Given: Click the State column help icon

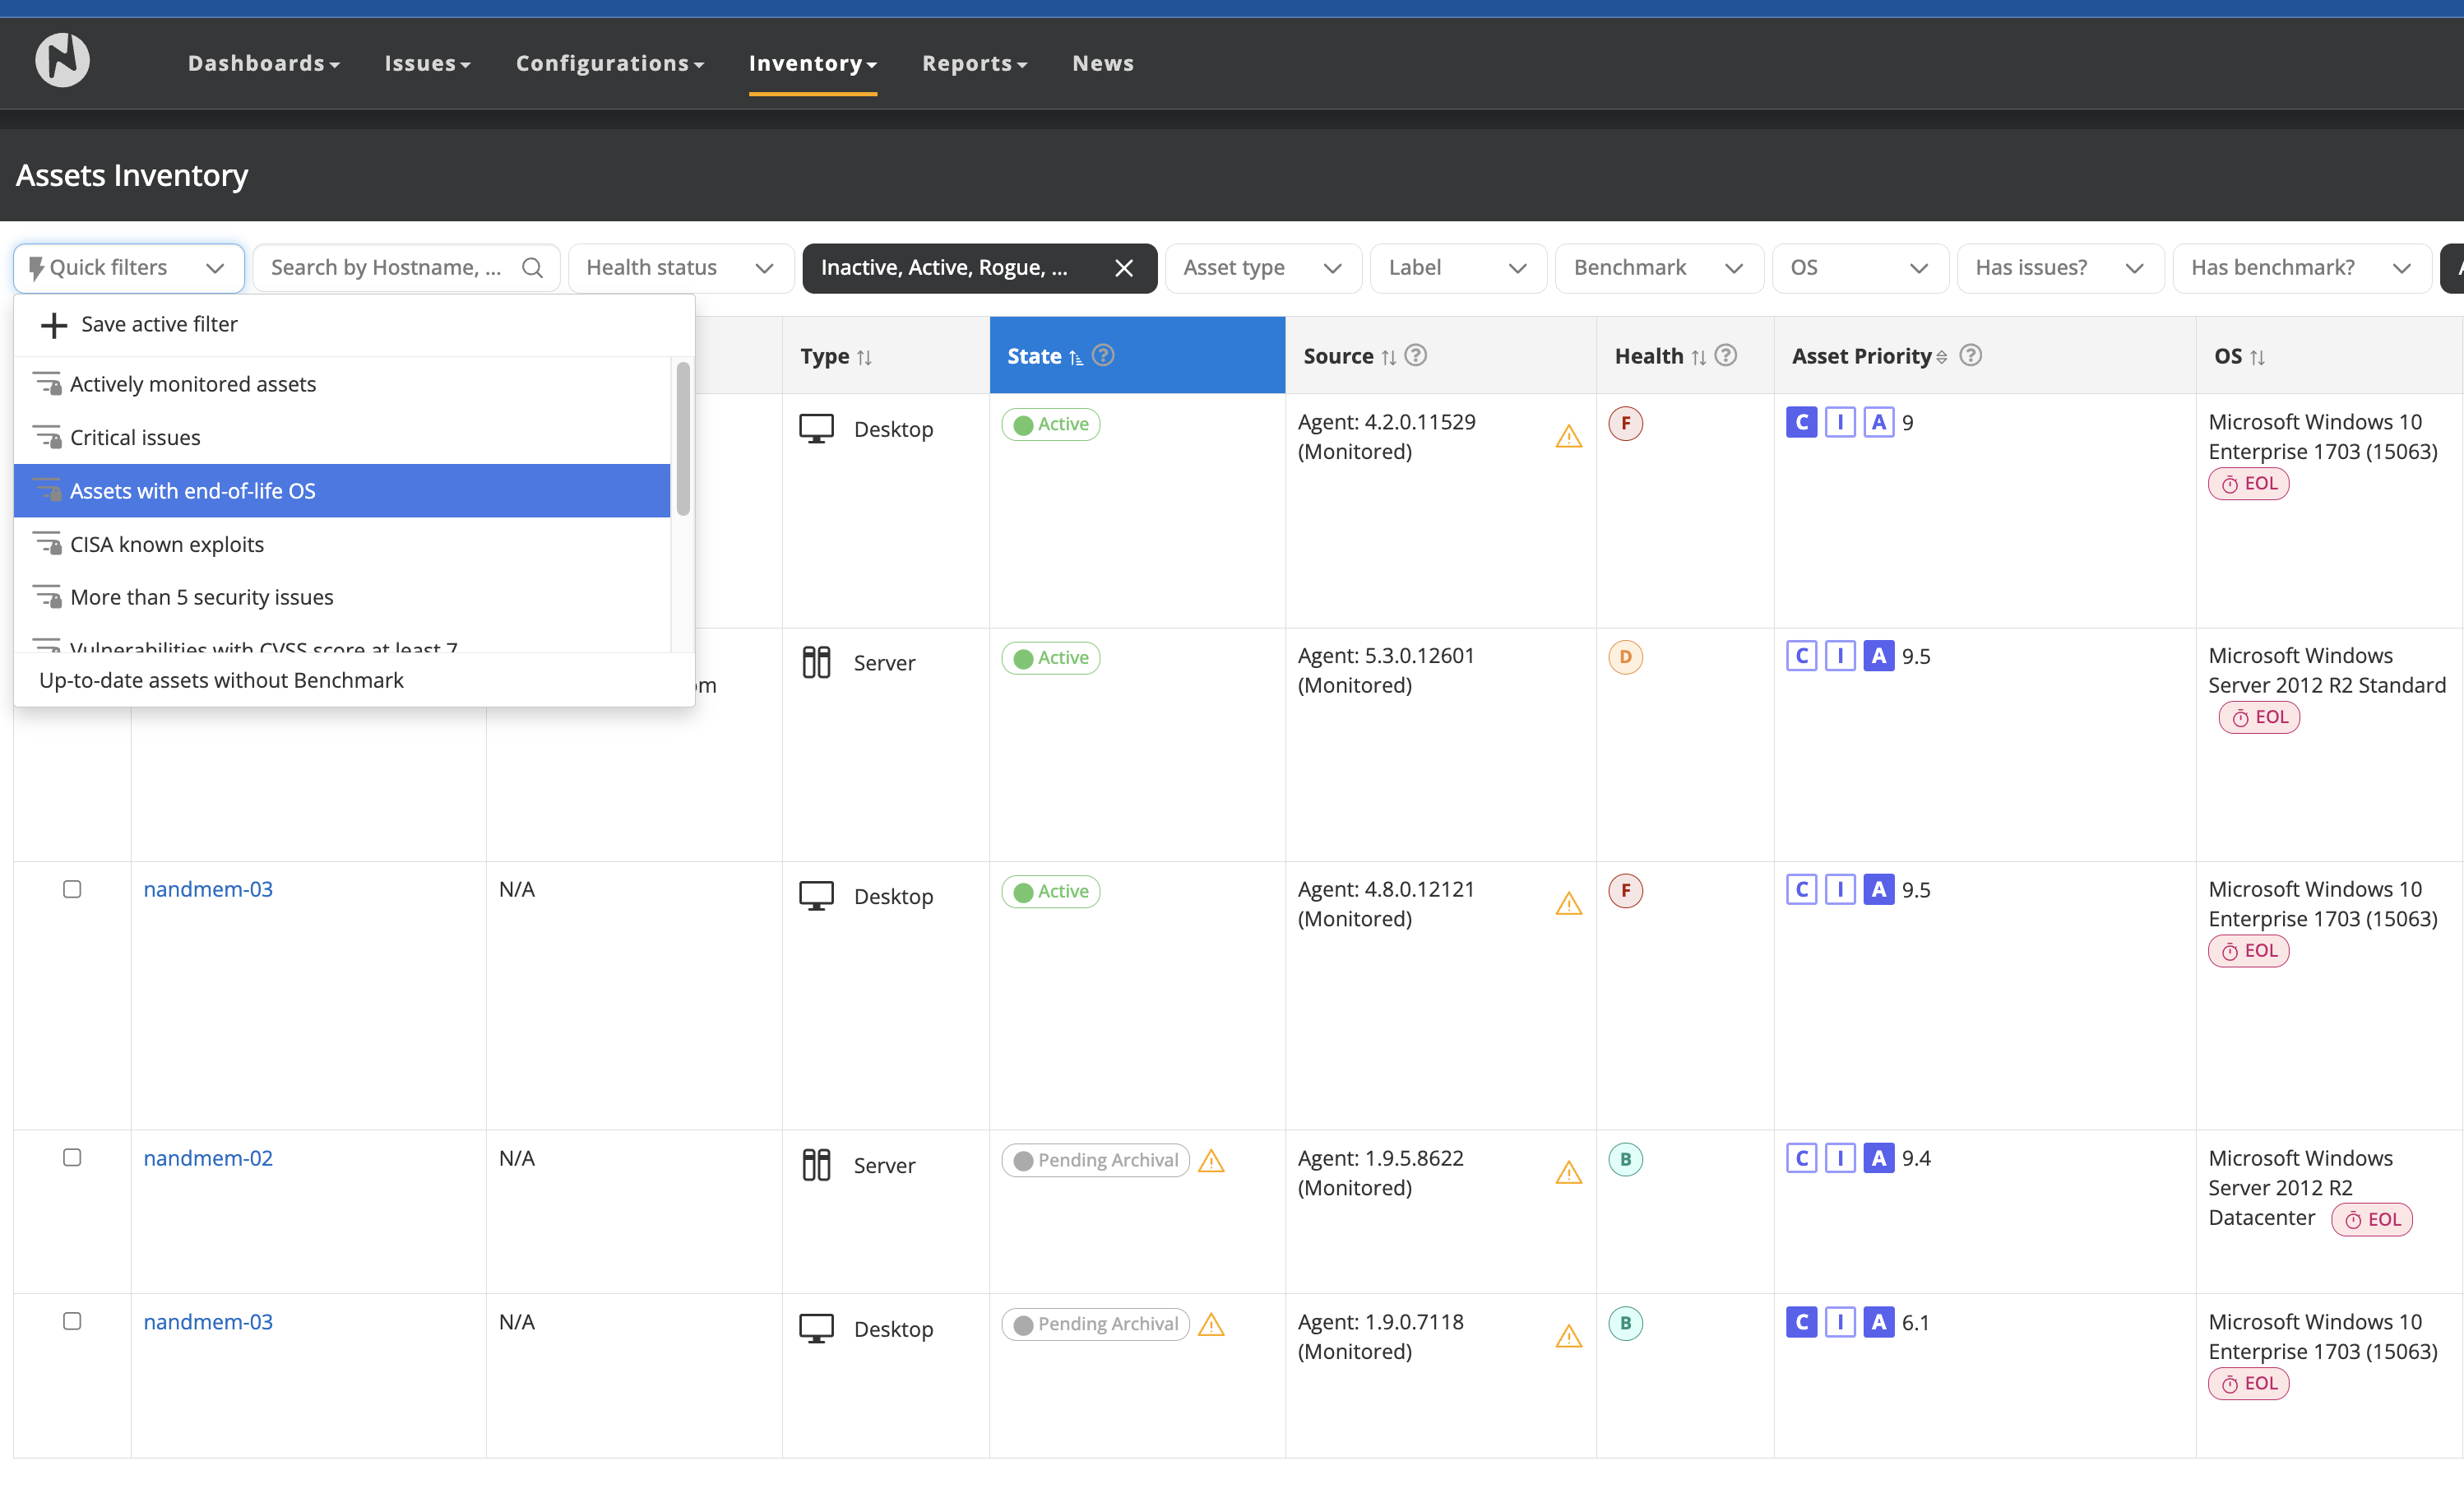Looking at the screenshot, I should pyautogui.click(x=1103, y=355).
